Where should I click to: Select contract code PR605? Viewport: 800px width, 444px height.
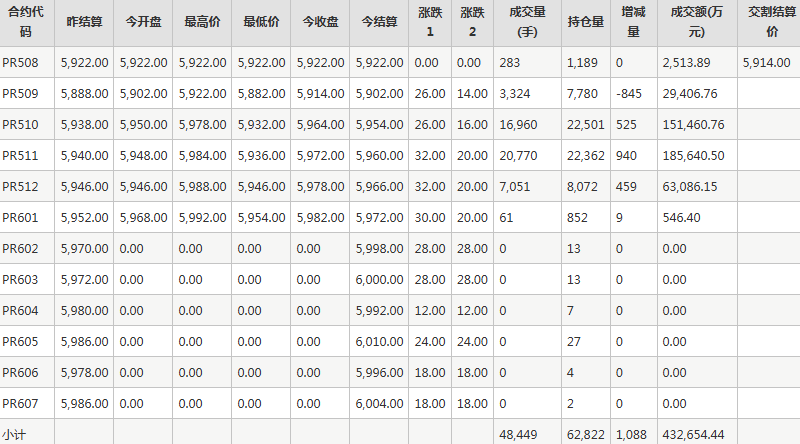tap(20, 341)
